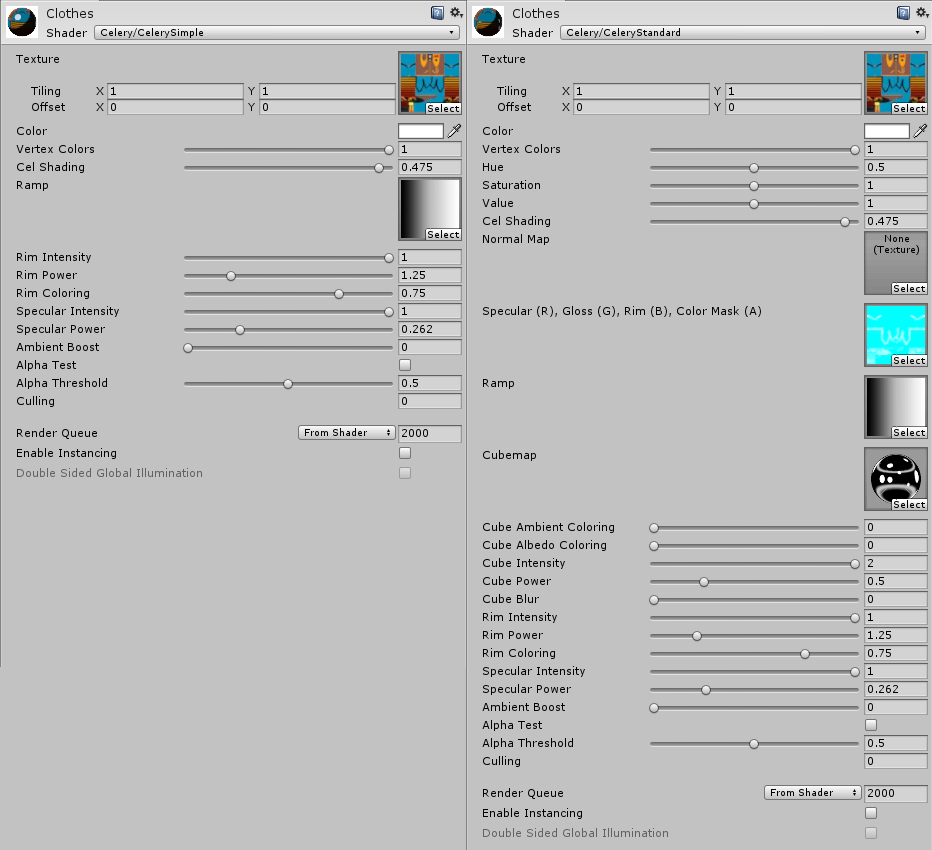
Task: Adjust Cube Blur slider
Action: 755,600
